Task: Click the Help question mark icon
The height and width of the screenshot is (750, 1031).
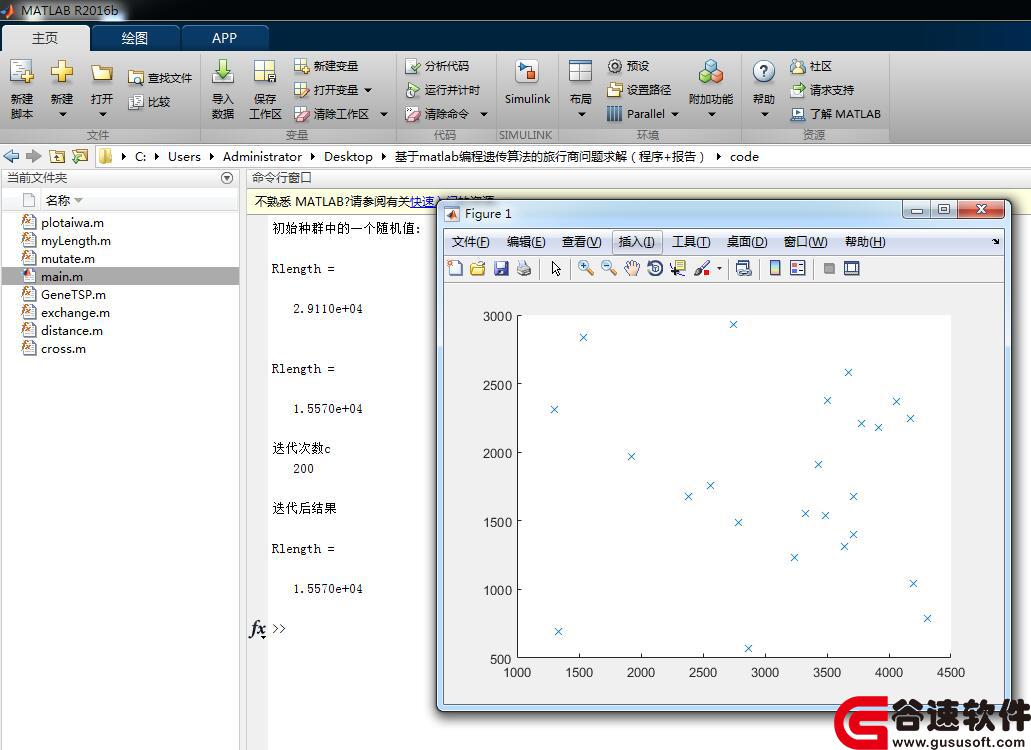Action: (x=763, y=71)
